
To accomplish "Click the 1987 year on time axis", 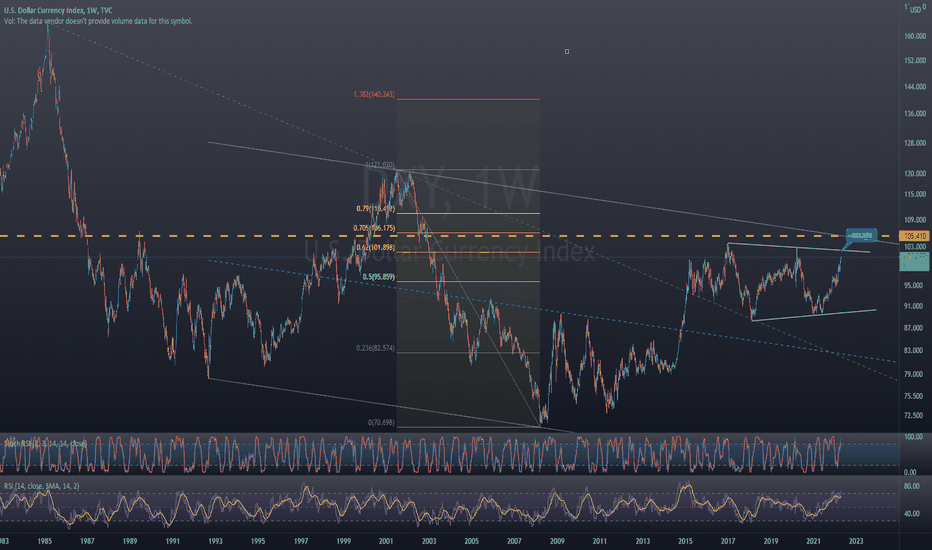I will tap(87, 542).
